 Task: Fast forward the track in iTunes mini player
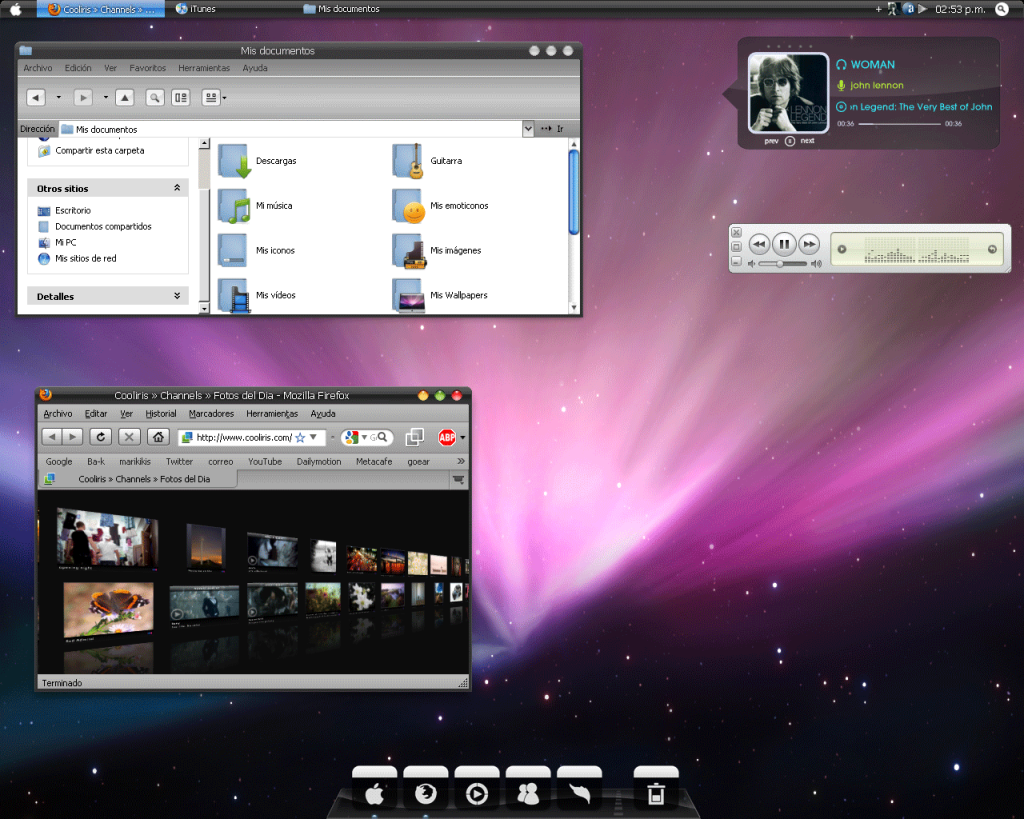[x=808, y=244]
